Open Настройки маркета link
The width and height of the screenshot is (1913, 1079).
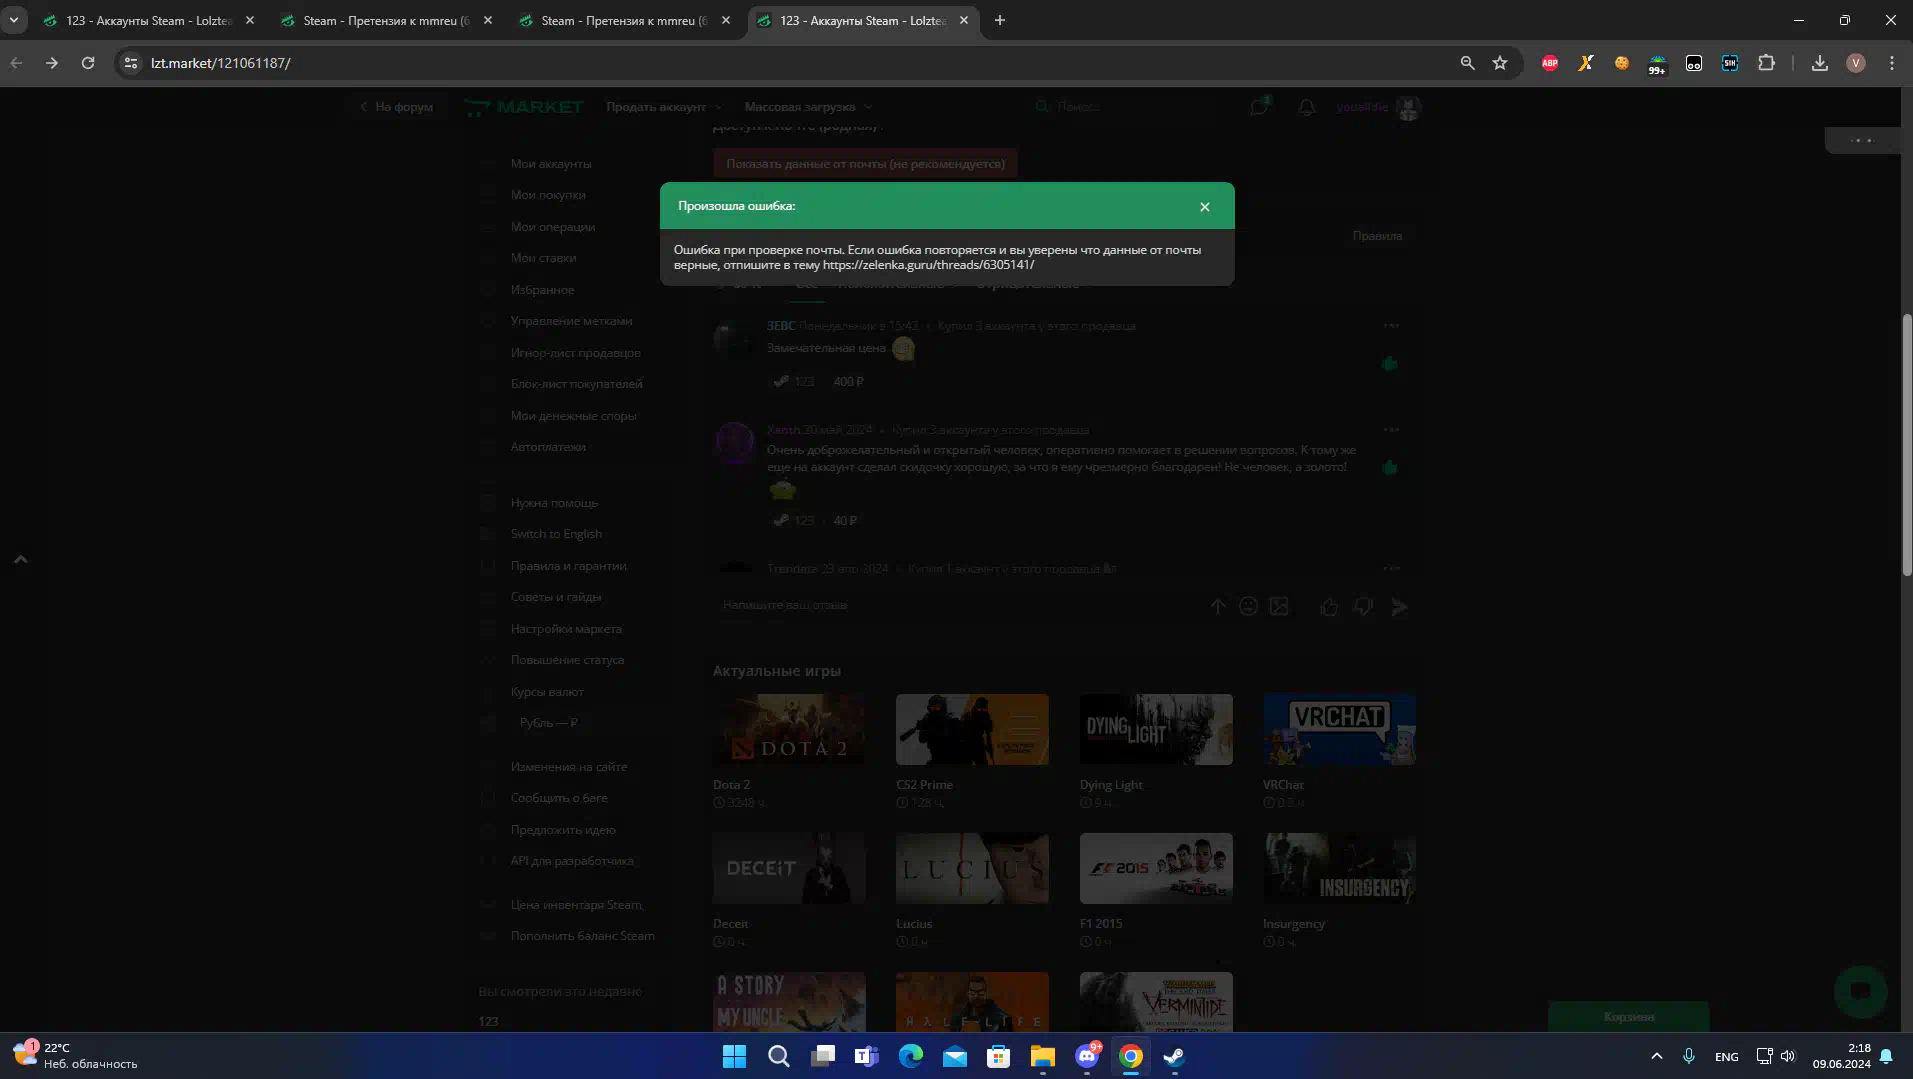[566, 629]
